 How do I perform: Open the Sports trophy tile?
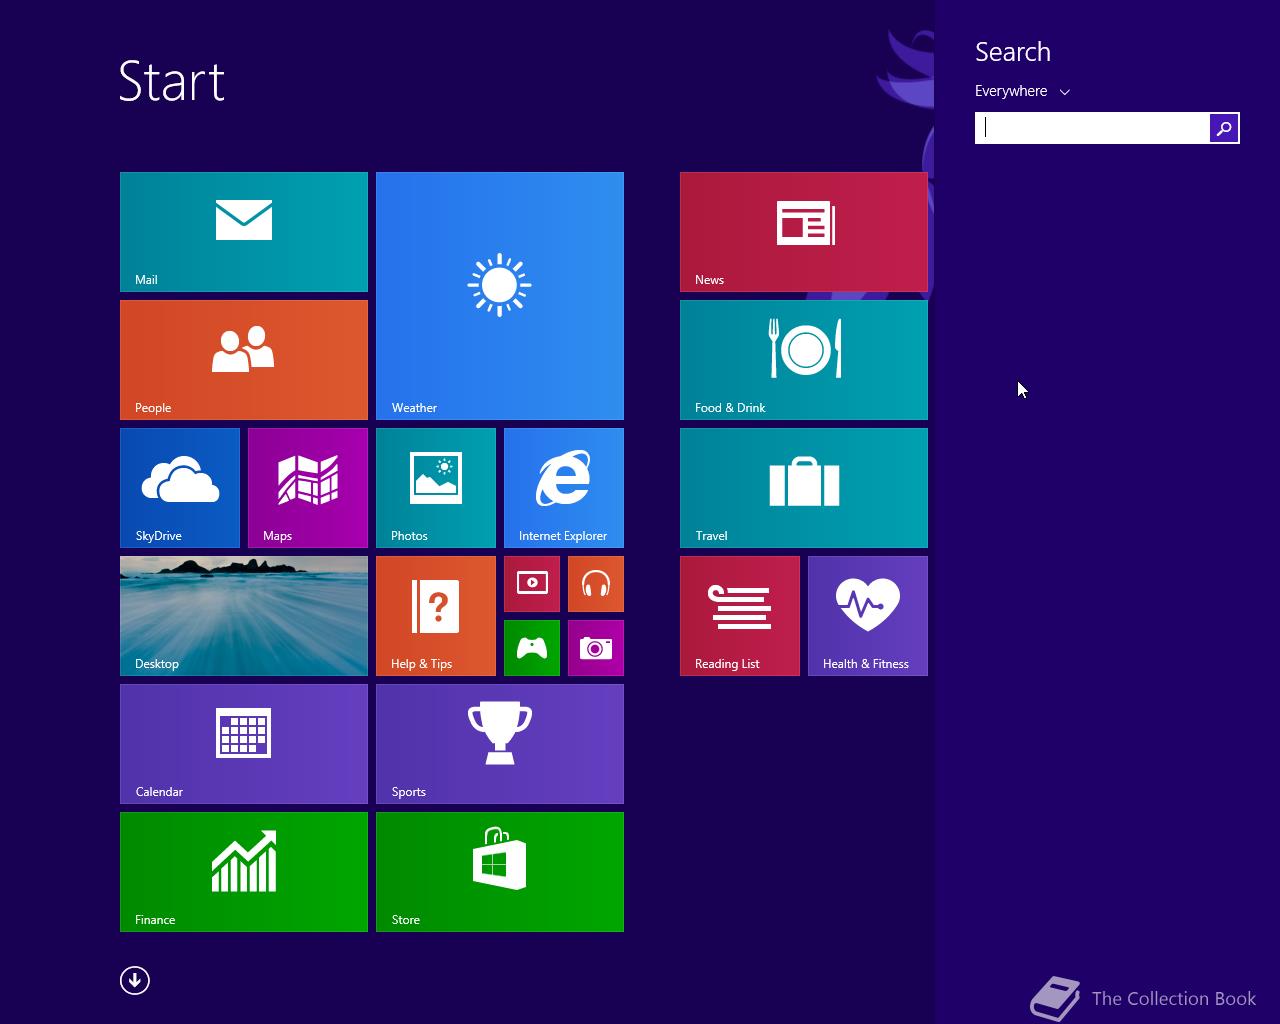click(500, 744)
